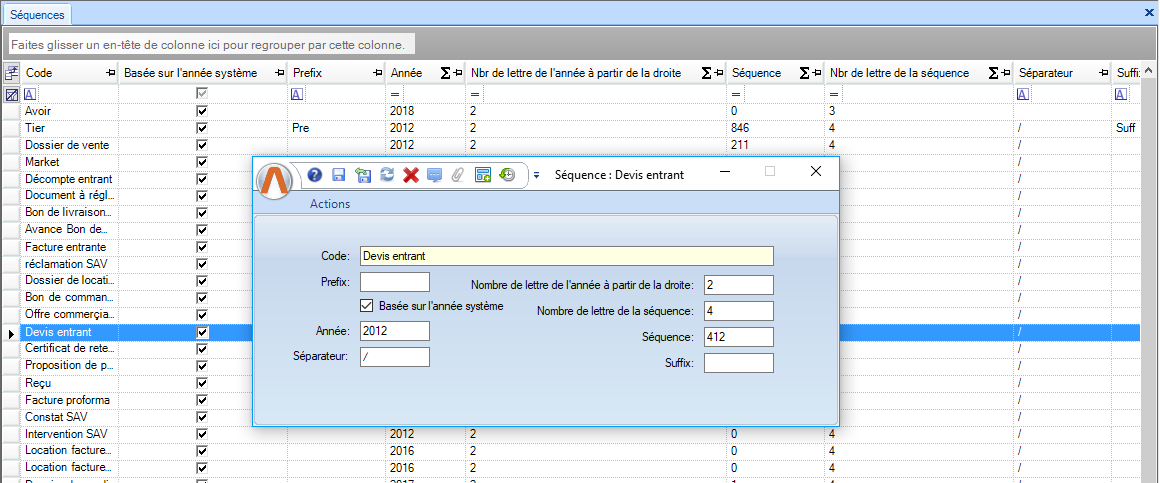
Task: Open the Année column filter operator selector
Action: (x=396, y=94)
